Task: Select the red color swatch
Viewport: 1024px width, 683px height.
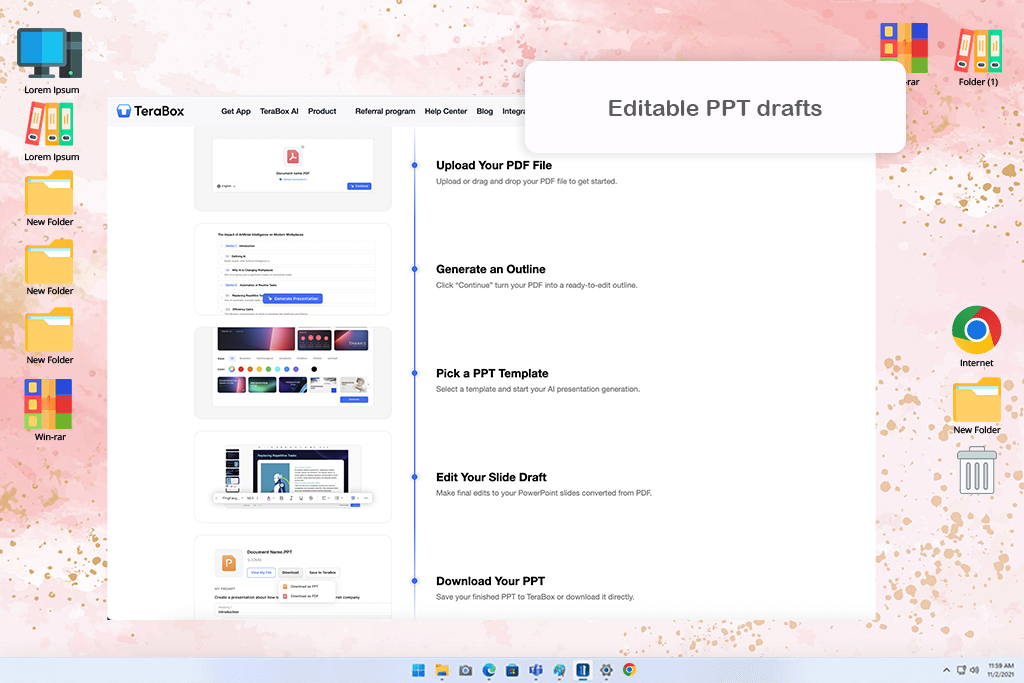Action: (x=241, y=369)
